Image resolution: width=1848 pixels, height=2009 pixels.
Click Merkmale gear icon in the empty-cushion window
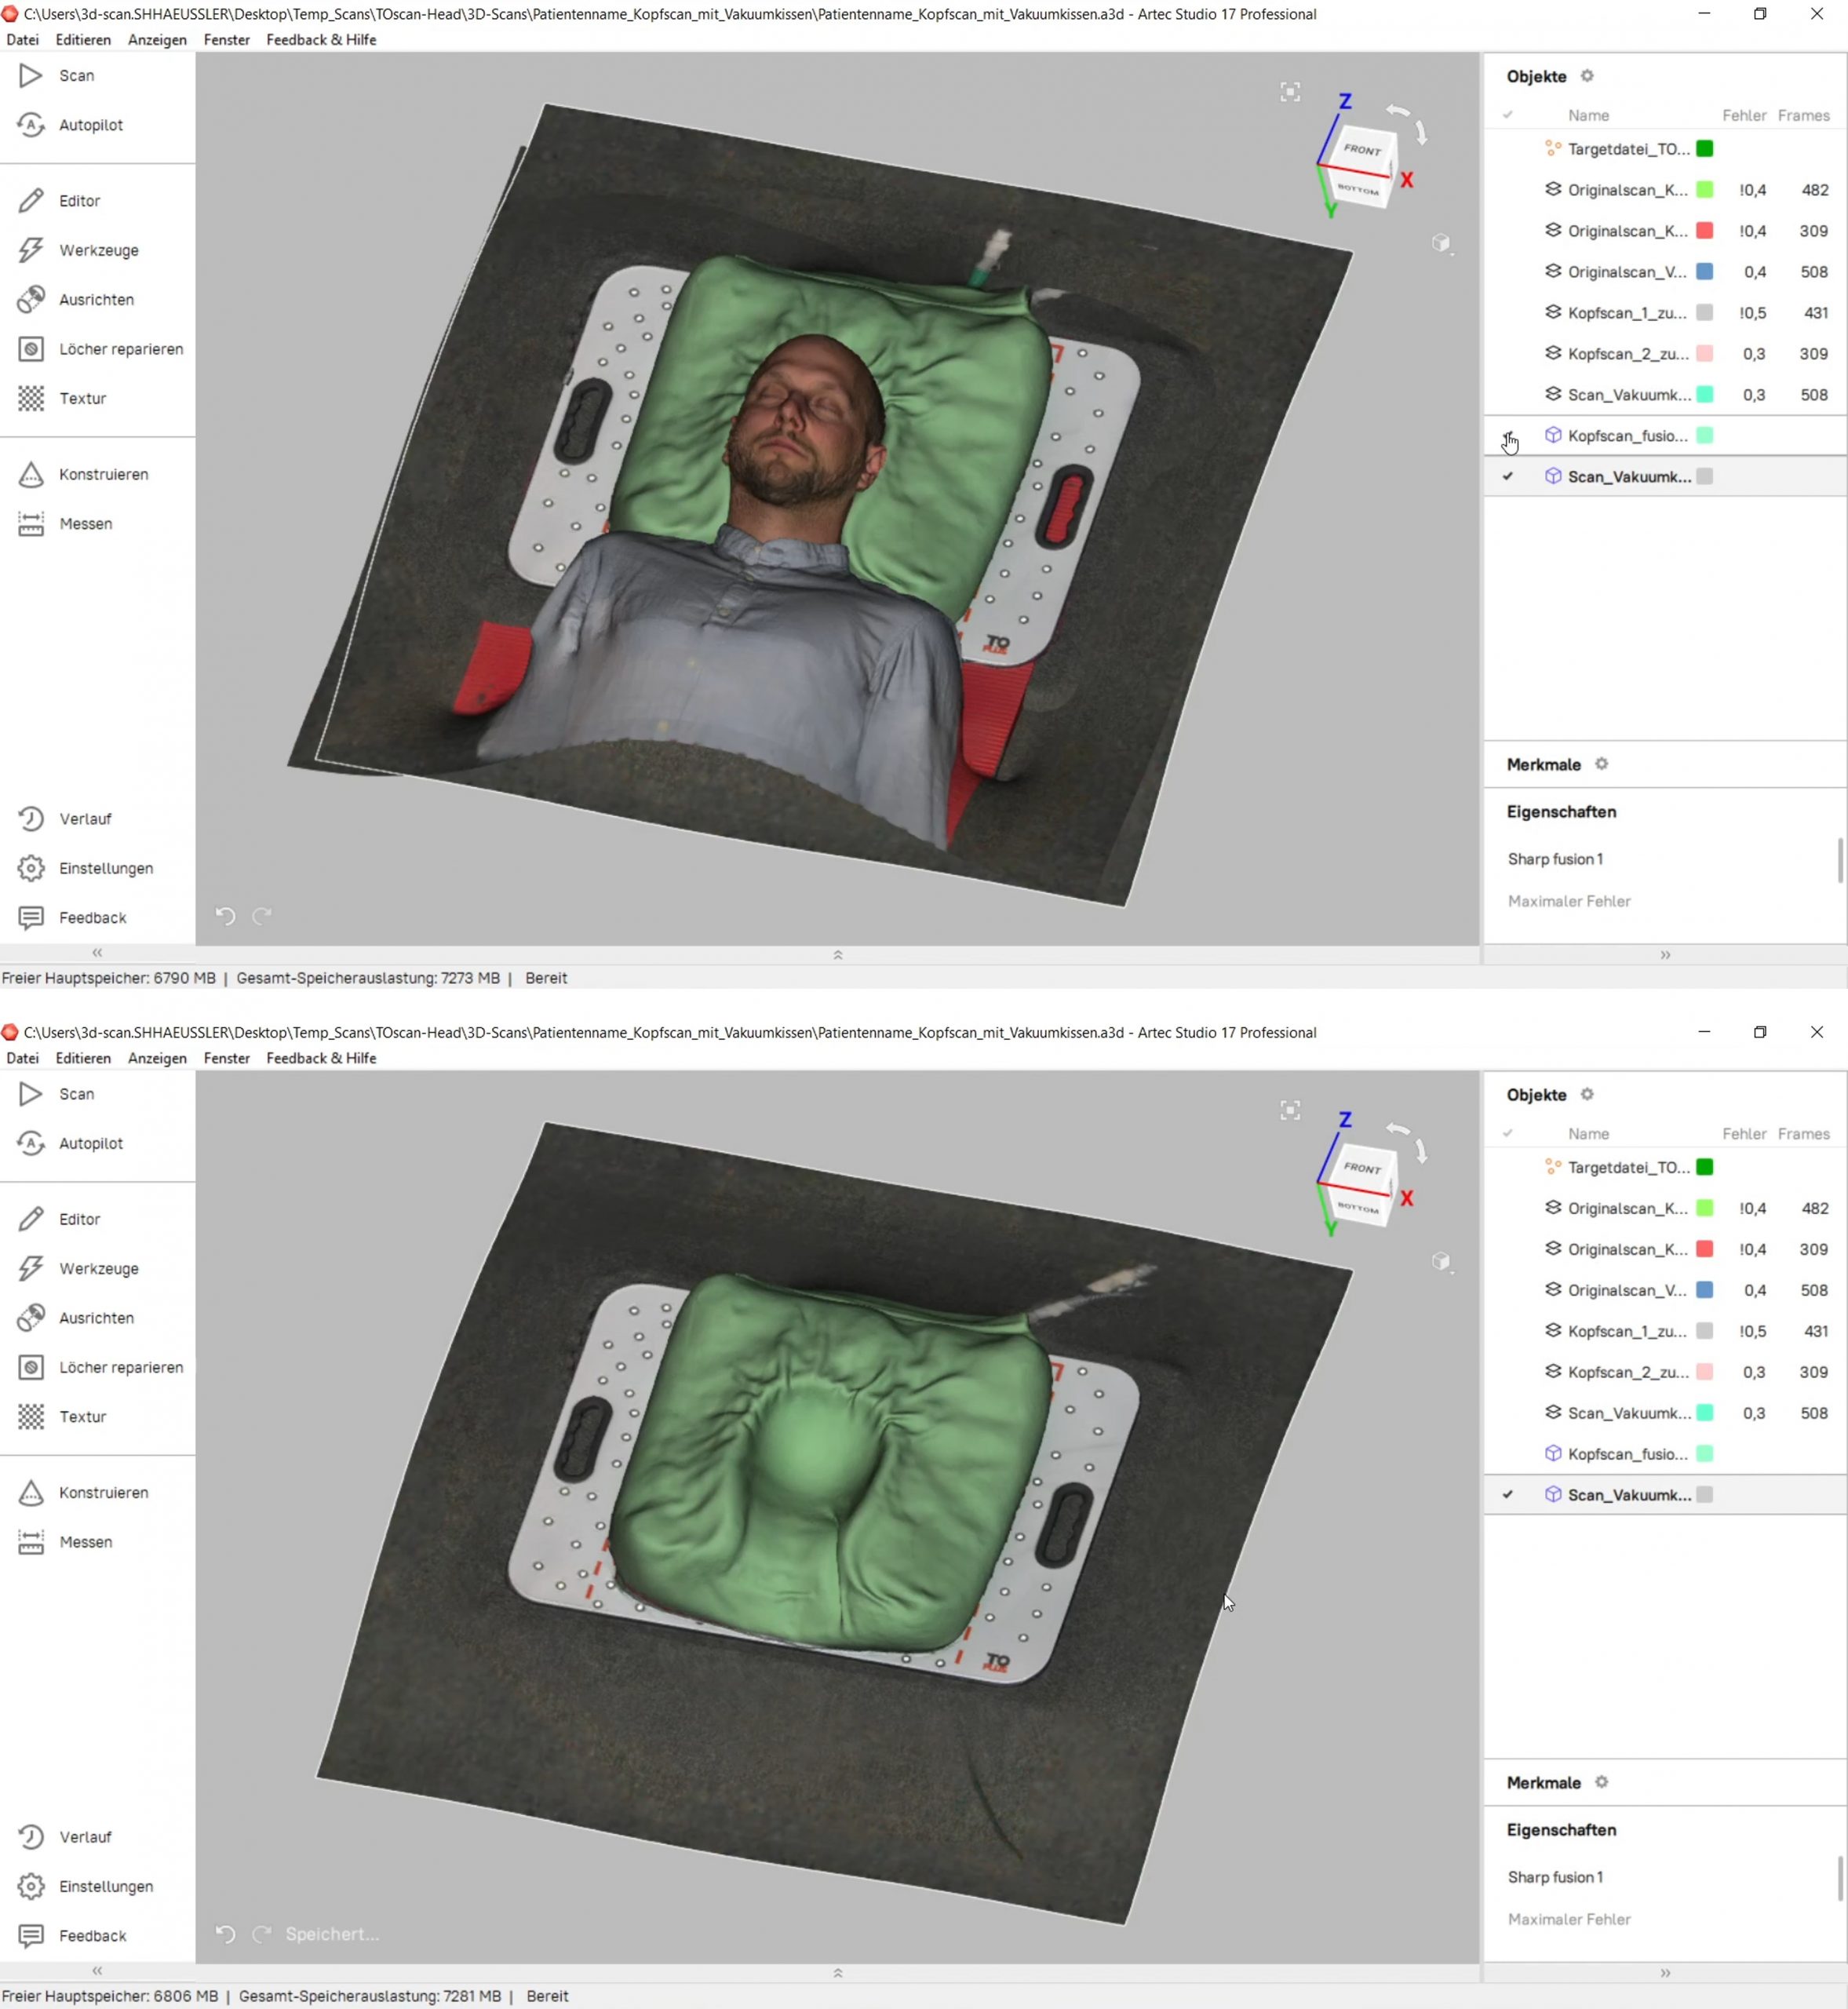point(1601,1782)
